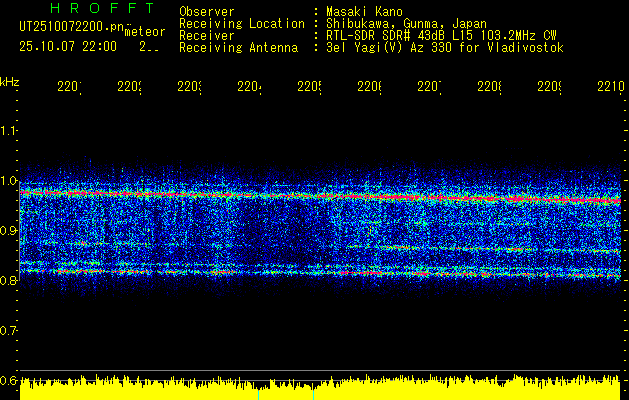
Task: Click the 2202 time axis label
Action: [130, 86]
